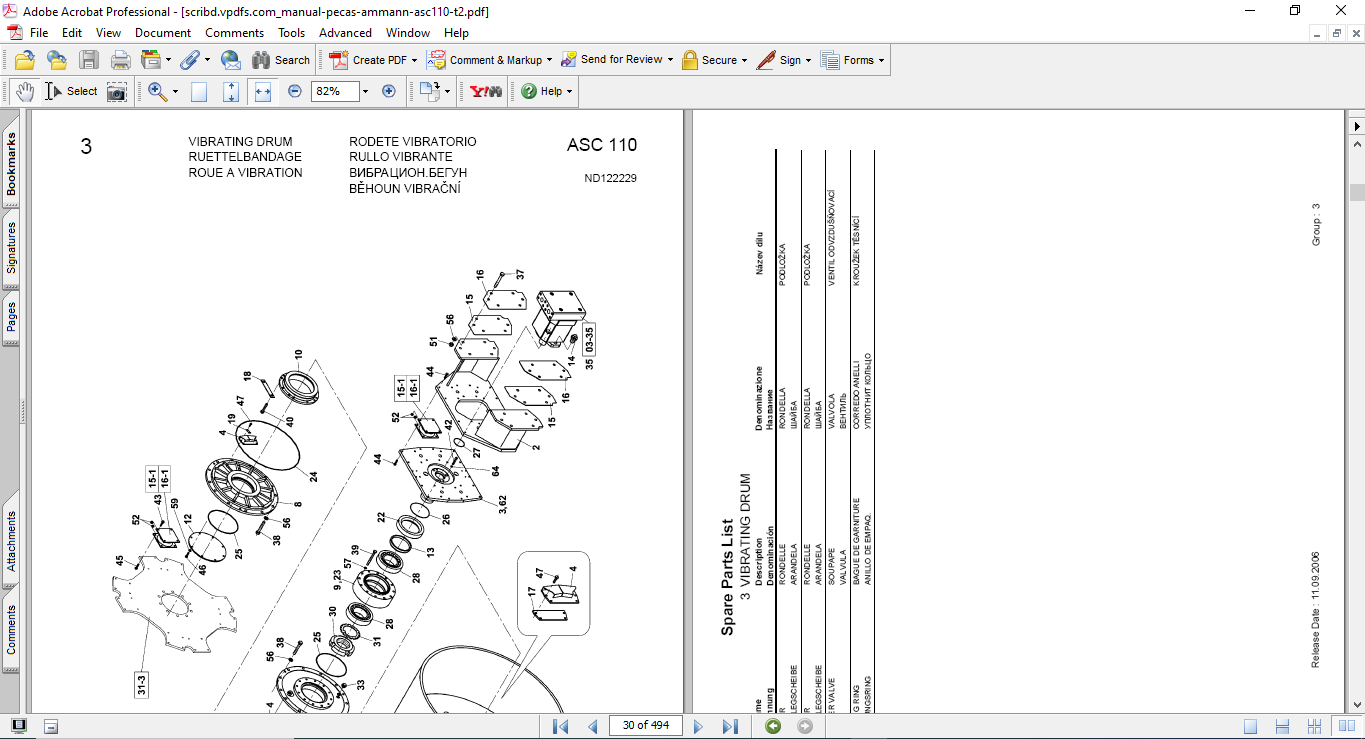Go to the last page

tap(731, 726)
